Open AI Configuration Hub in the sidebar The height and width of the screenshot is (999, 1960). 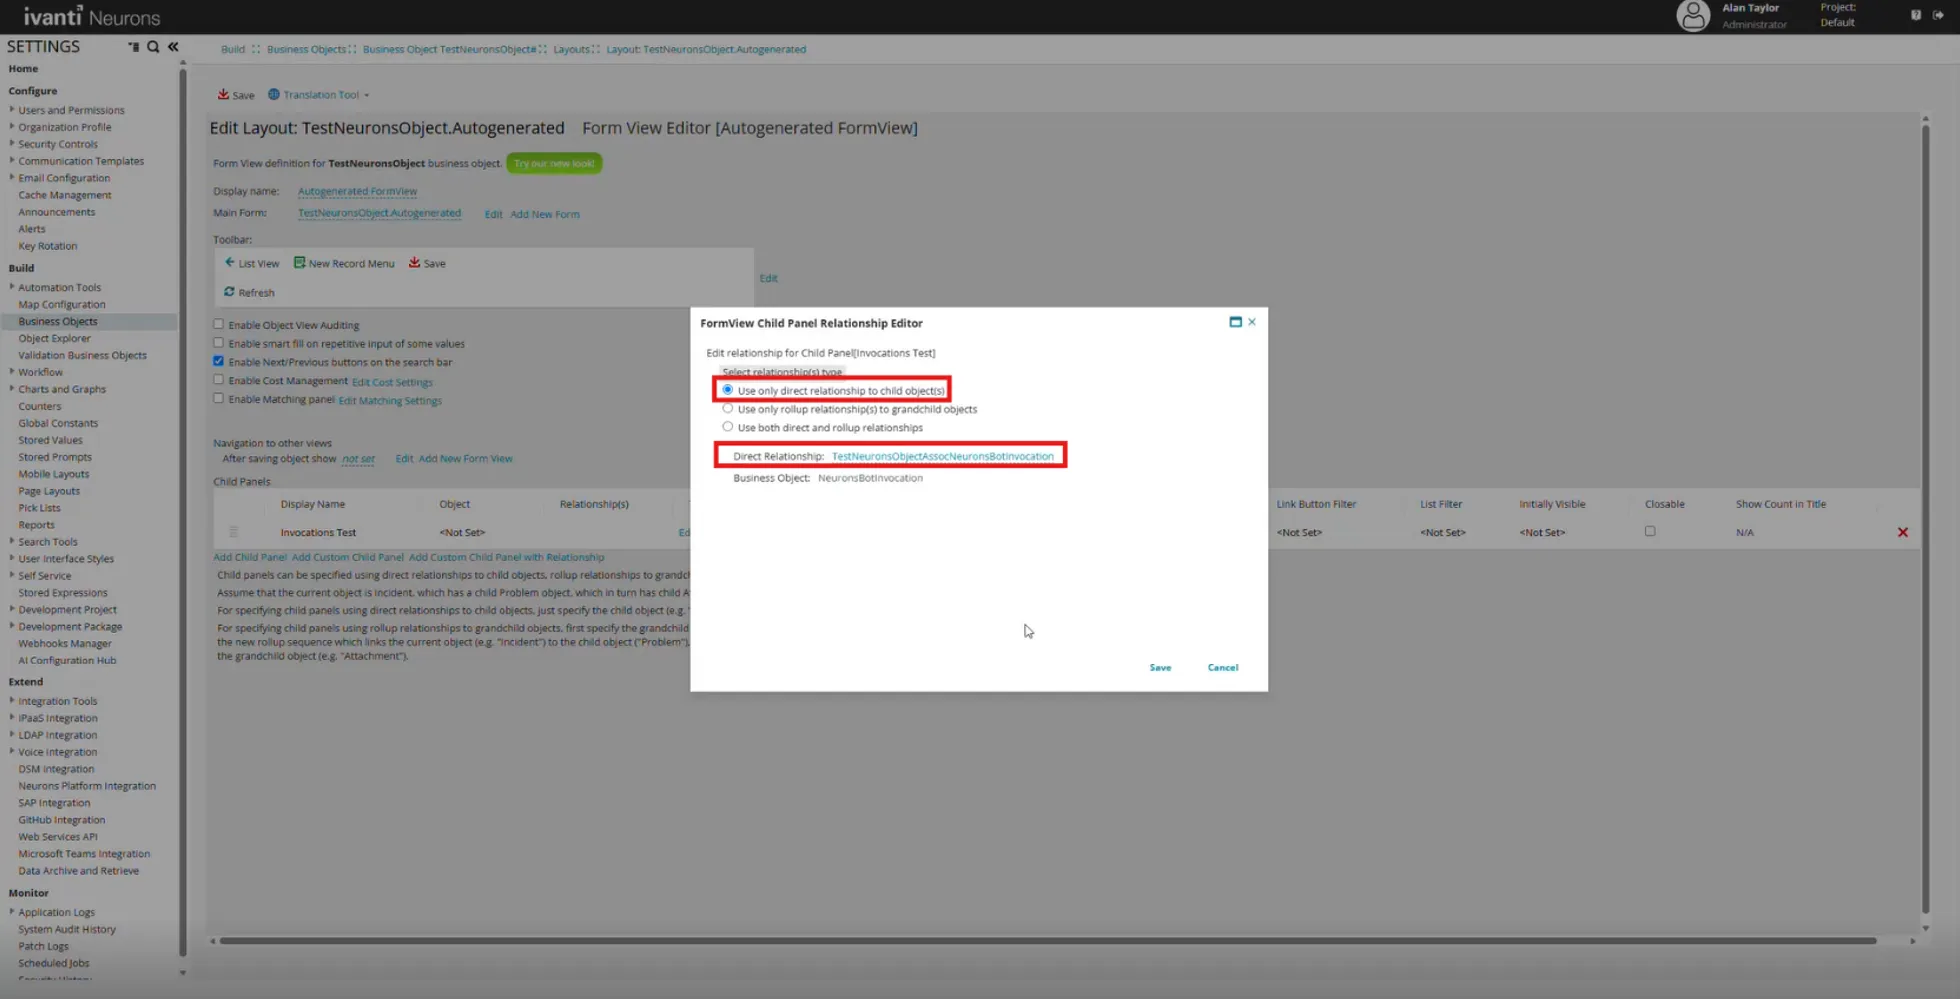67,660
